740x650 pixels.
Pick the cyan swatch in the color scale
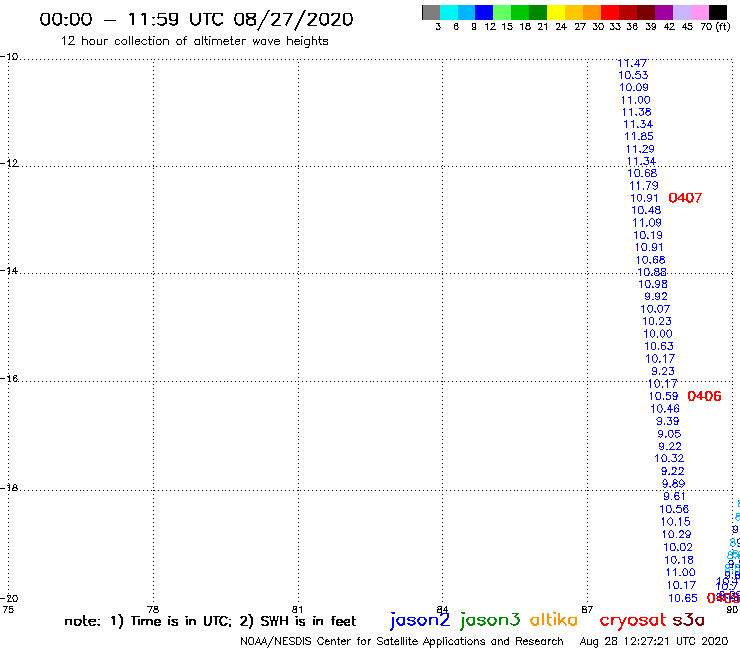click(448, 12)
